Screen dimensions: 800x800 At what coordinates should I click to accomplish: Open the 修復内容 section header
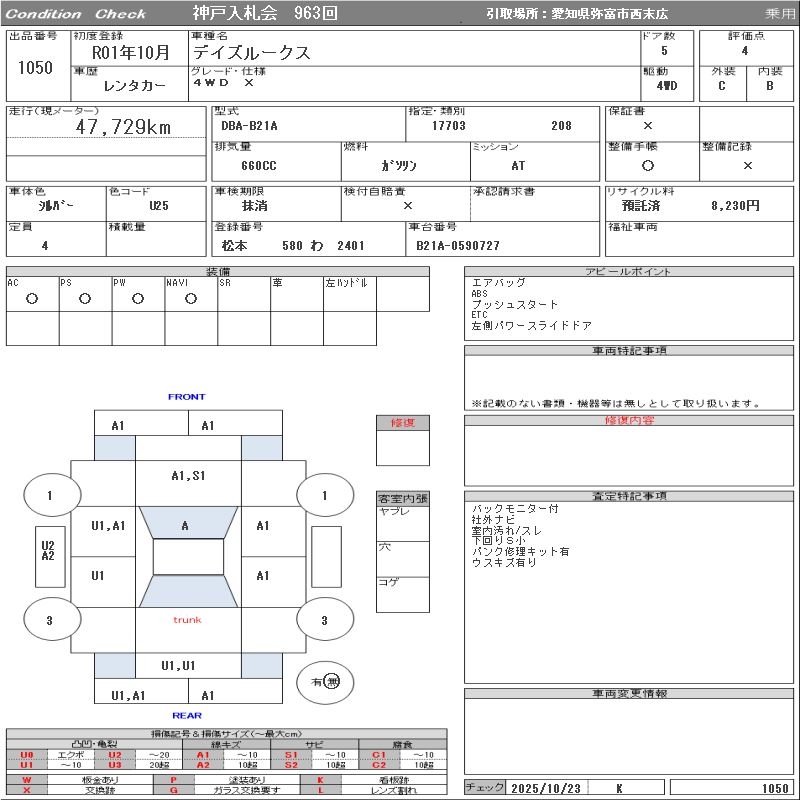click(x=630, y=421)
